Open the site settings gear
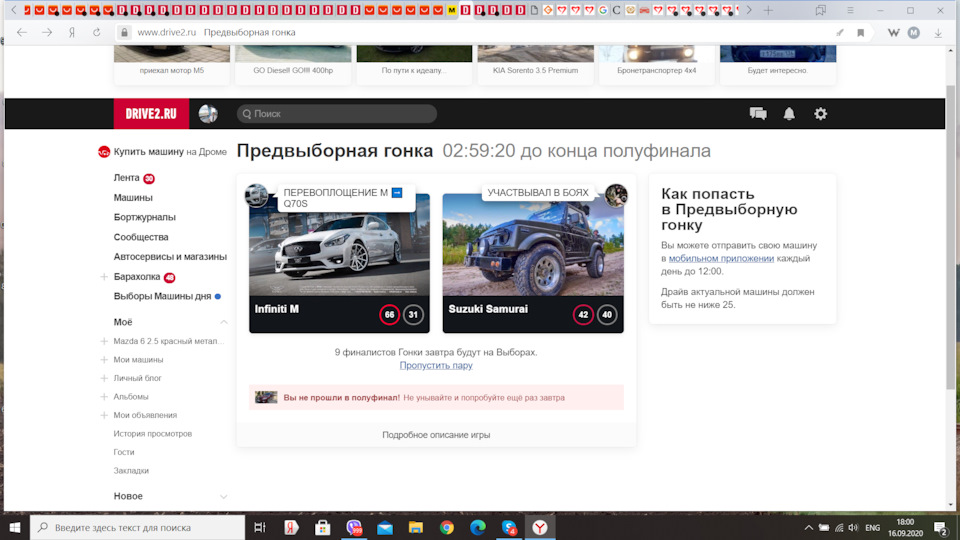This screenshot has height=540, width=960. pyautogui.click(x=820, y=114)
